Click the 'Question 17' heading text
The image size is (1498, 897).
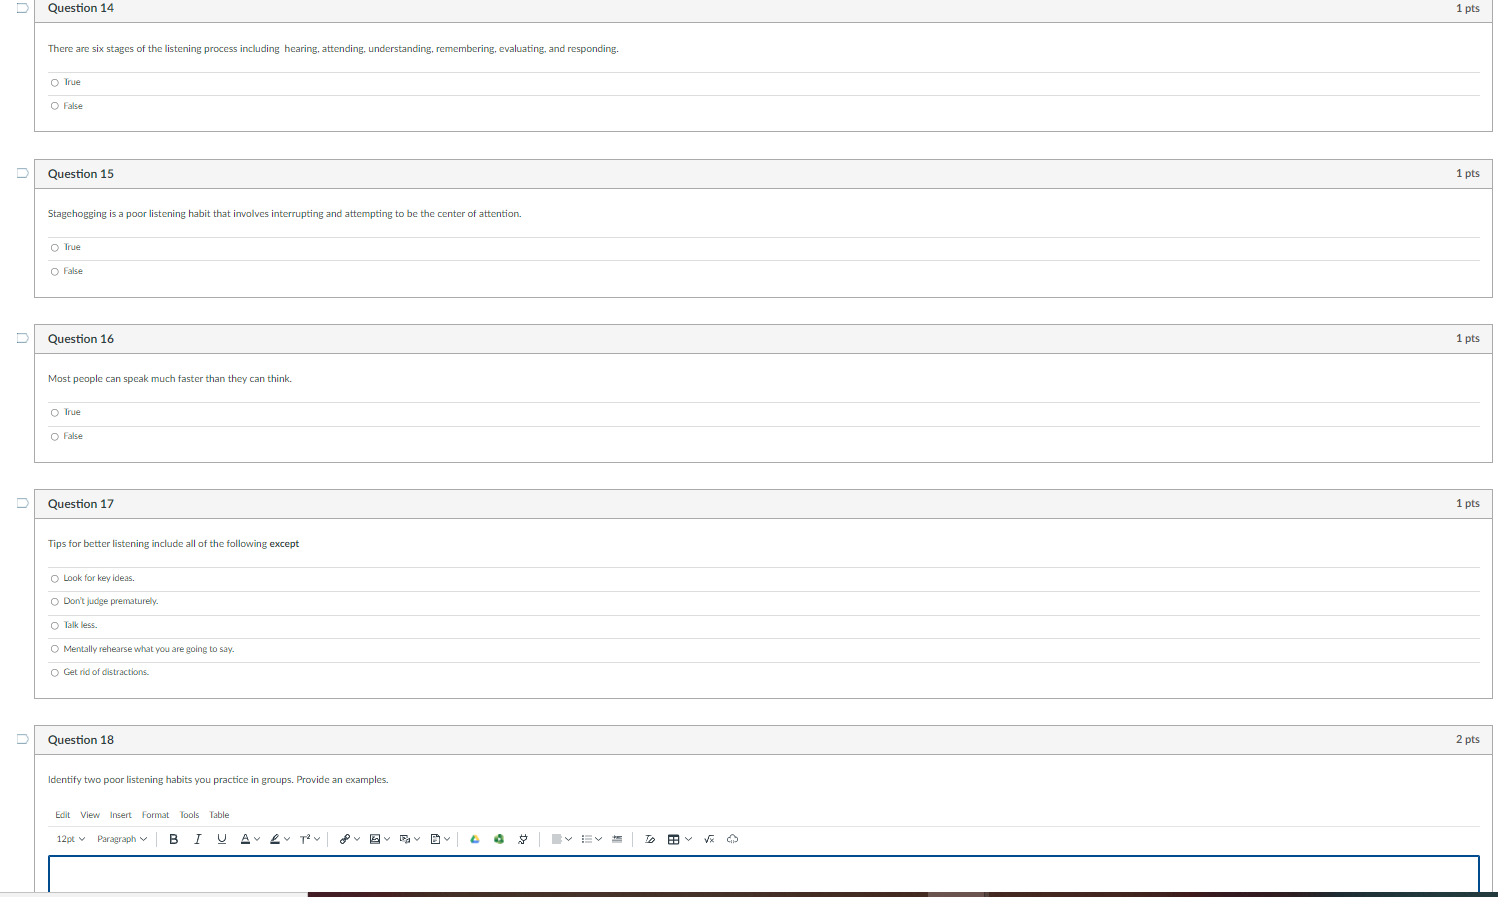click(x=81, y=504)
